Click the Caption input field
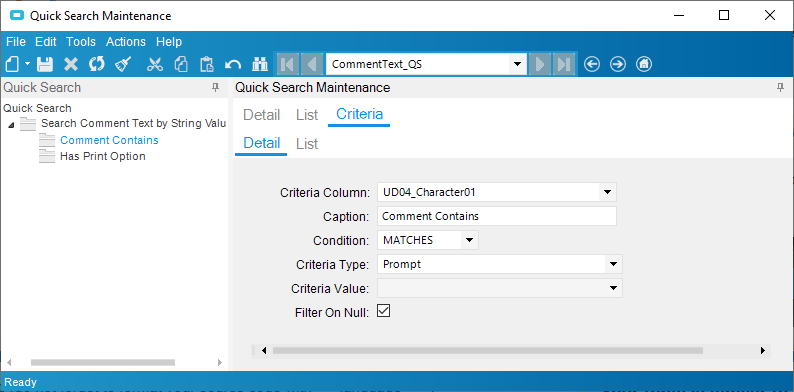This screenshot has height=392, width=794. (x=497, y=216)
